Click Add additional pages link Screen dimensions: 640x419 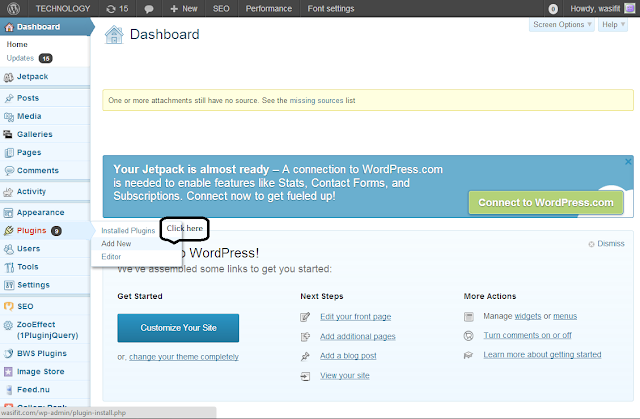[358, 337]
